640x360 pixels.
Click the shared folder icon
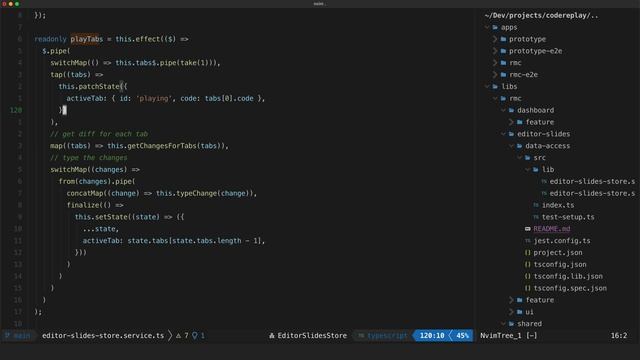point(511,324)
